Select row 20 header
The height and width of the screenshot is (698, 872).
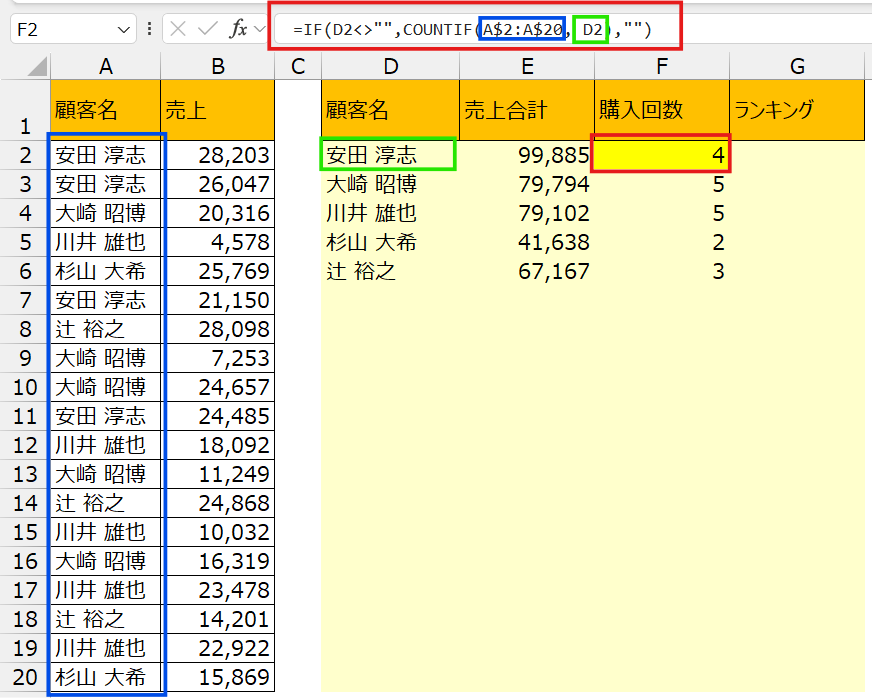point(25,677)
